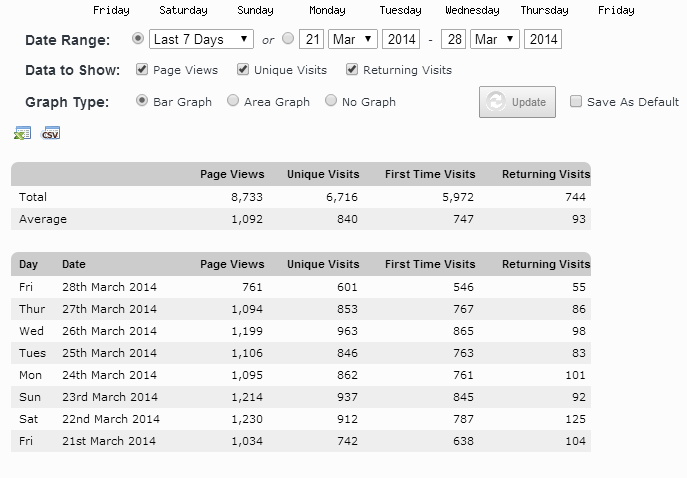This screenshot has height=478, width=687.
Task: Click the Monday graph axis label
Action: 327,10
